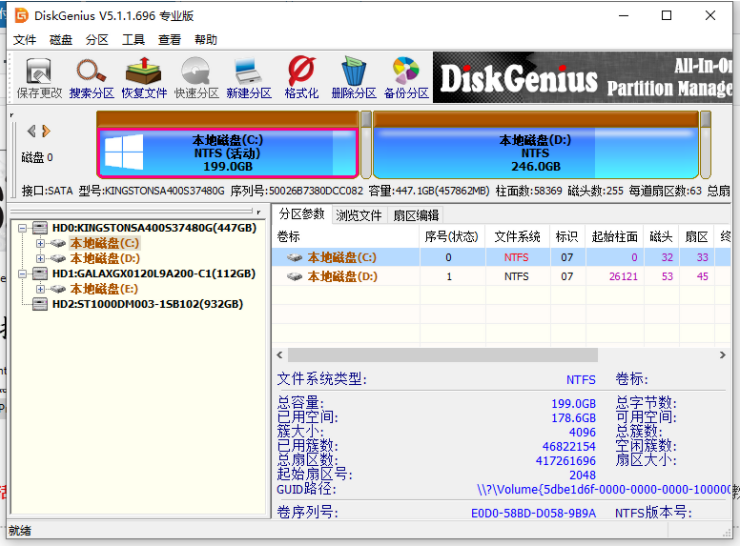Screen dimensions: 742x547
Task: Select 本地磁盘(D:) in the left tree
Action: coord(105,258)
